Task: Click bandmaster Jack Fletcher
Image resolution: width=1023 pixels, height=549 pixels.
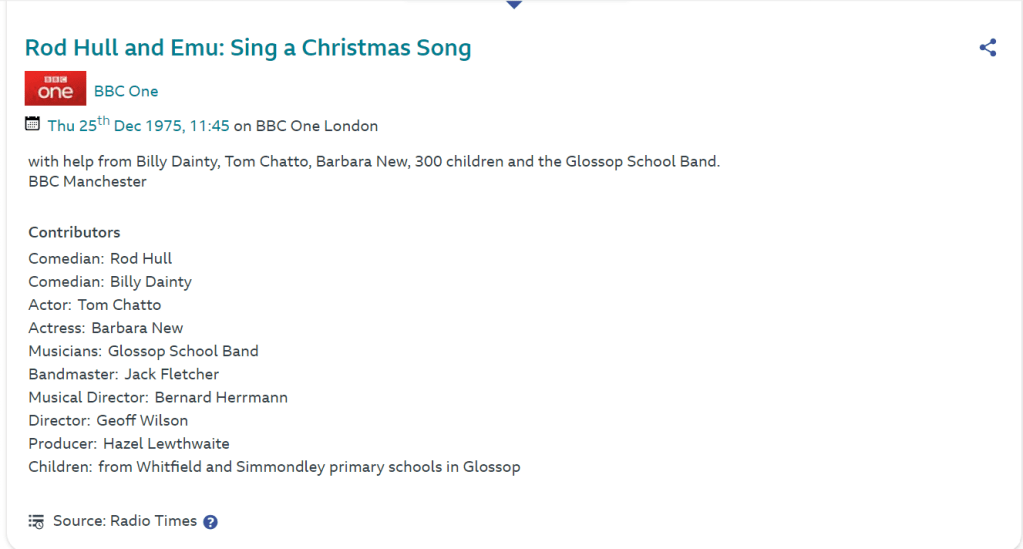Action: (x=171, y=374)
